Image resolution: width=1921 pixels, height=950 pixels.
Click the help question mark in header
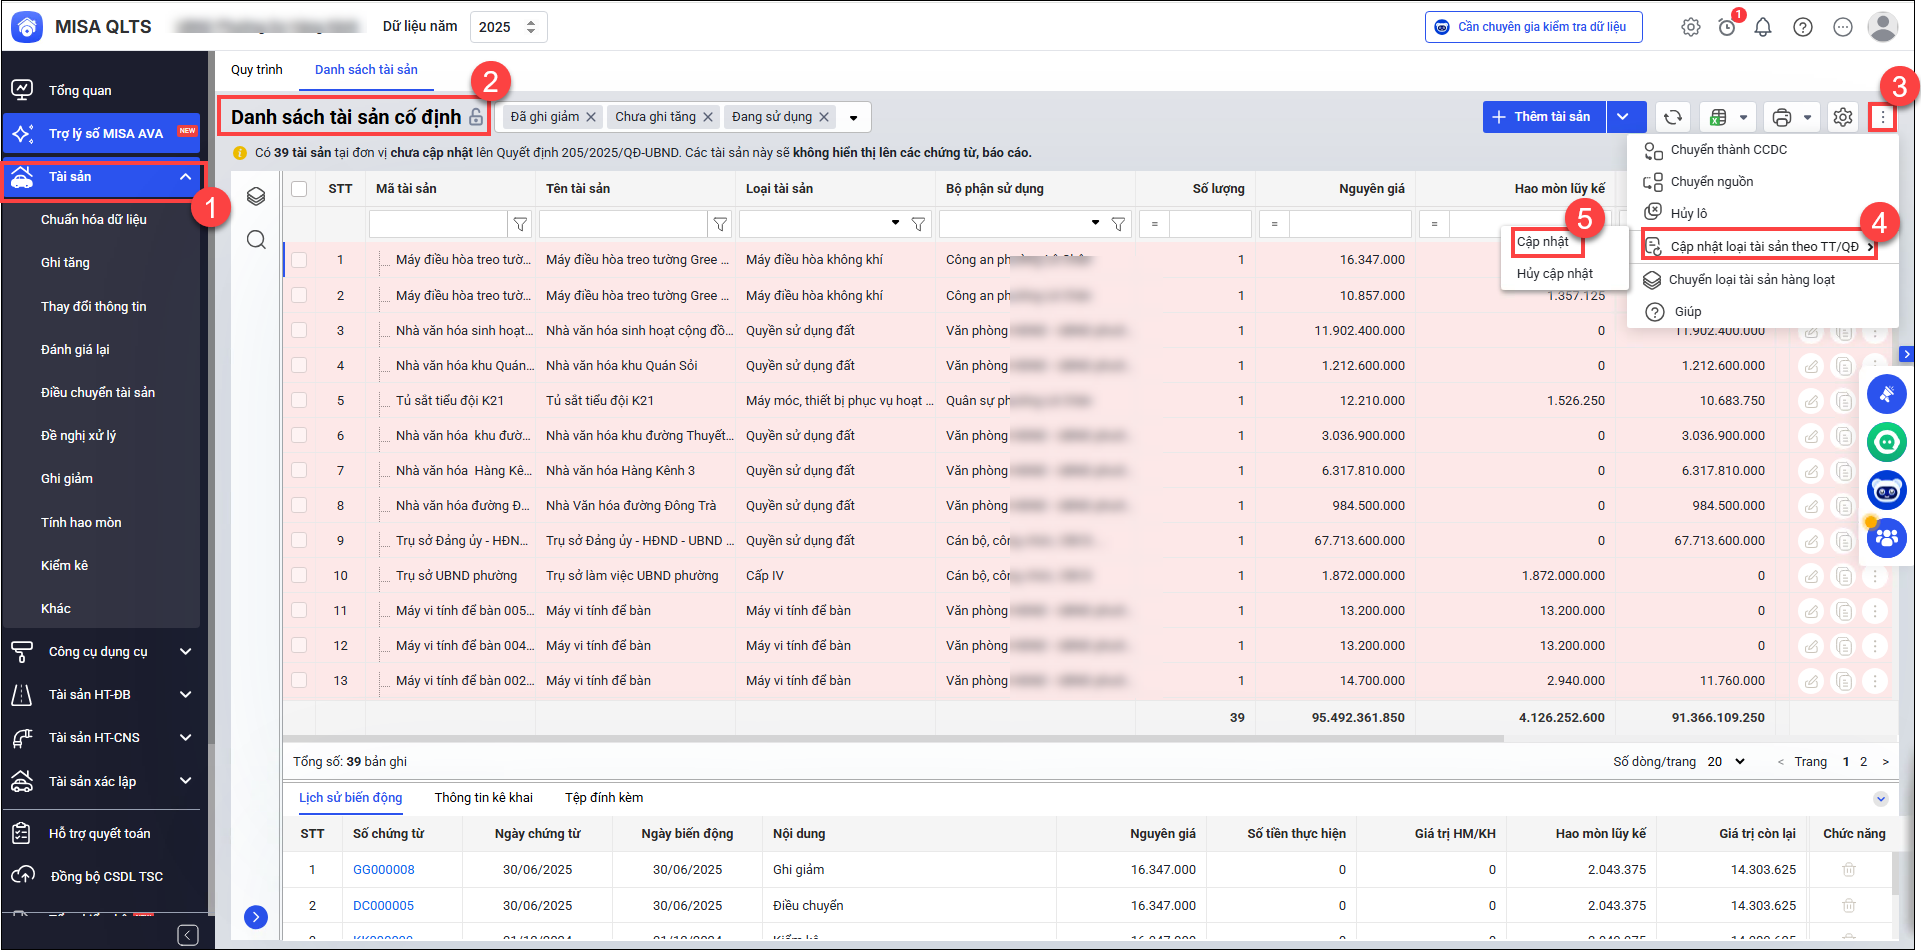point(1802,27)
